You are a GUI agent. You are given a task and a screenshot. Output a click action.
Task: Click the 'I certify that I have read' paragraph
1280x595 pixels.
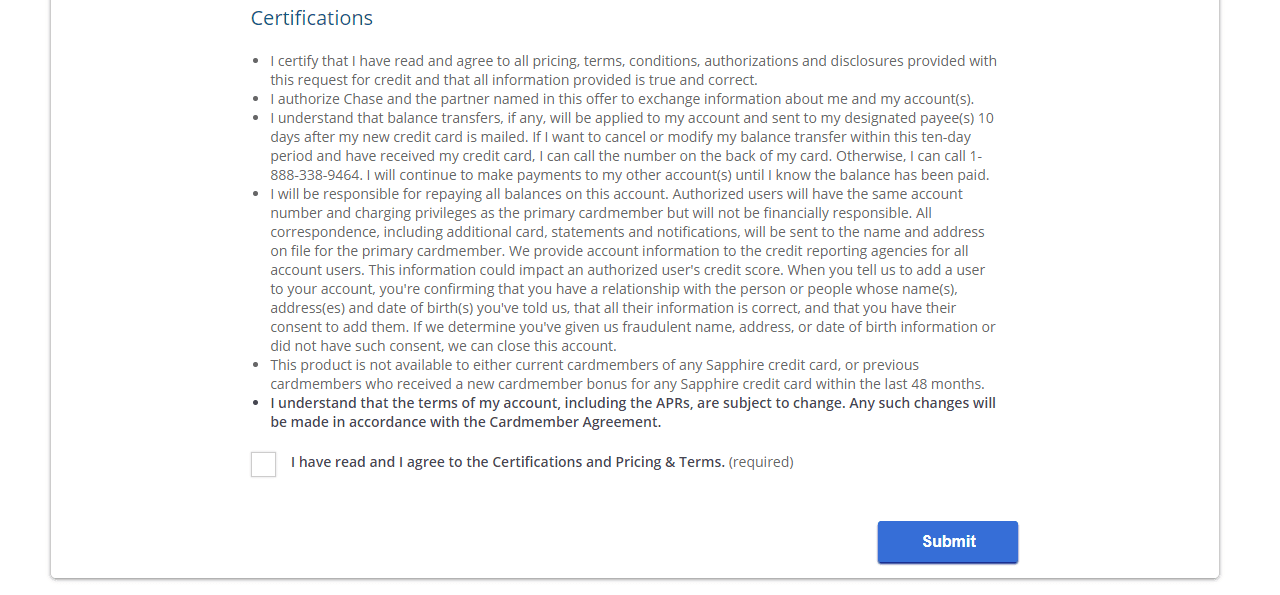633,70
